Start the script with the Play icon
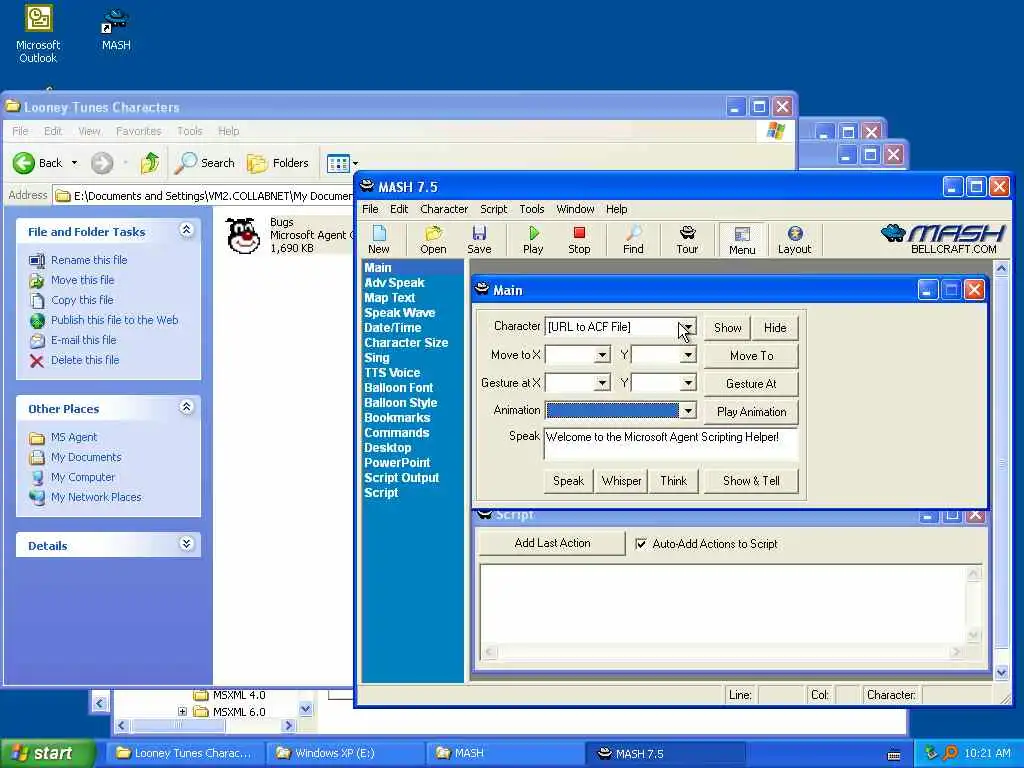1024x768 pixels. [533, 240]
